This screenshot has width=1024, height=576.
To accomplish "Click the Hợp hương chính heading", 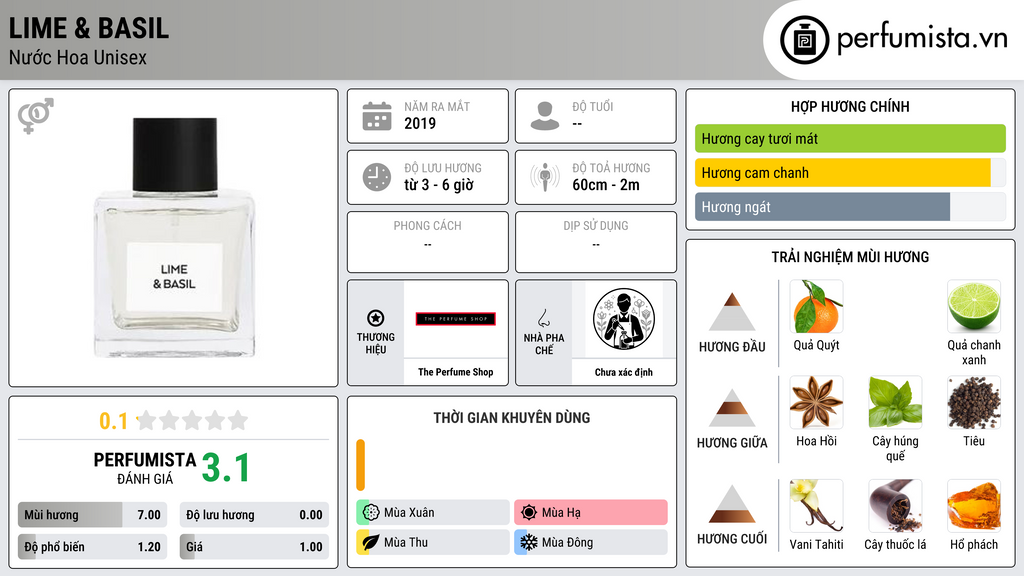I will coord(850,106).
